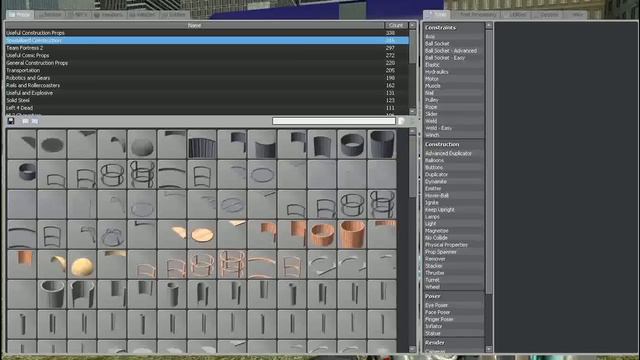Select the Left 4 Dead category
The height and width of the screenshot is (360, 640).
tap(207, 108)
